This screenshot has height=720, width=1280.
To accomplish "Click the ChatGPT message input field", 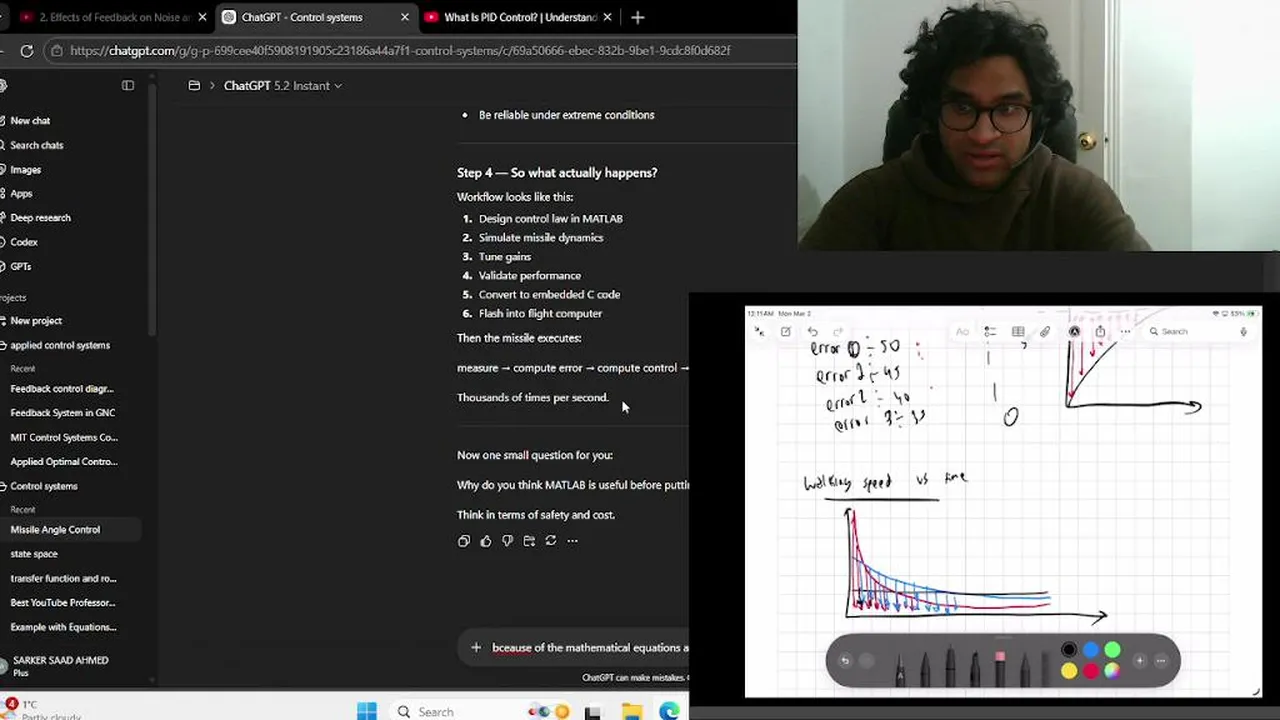I will click(590, 648).
